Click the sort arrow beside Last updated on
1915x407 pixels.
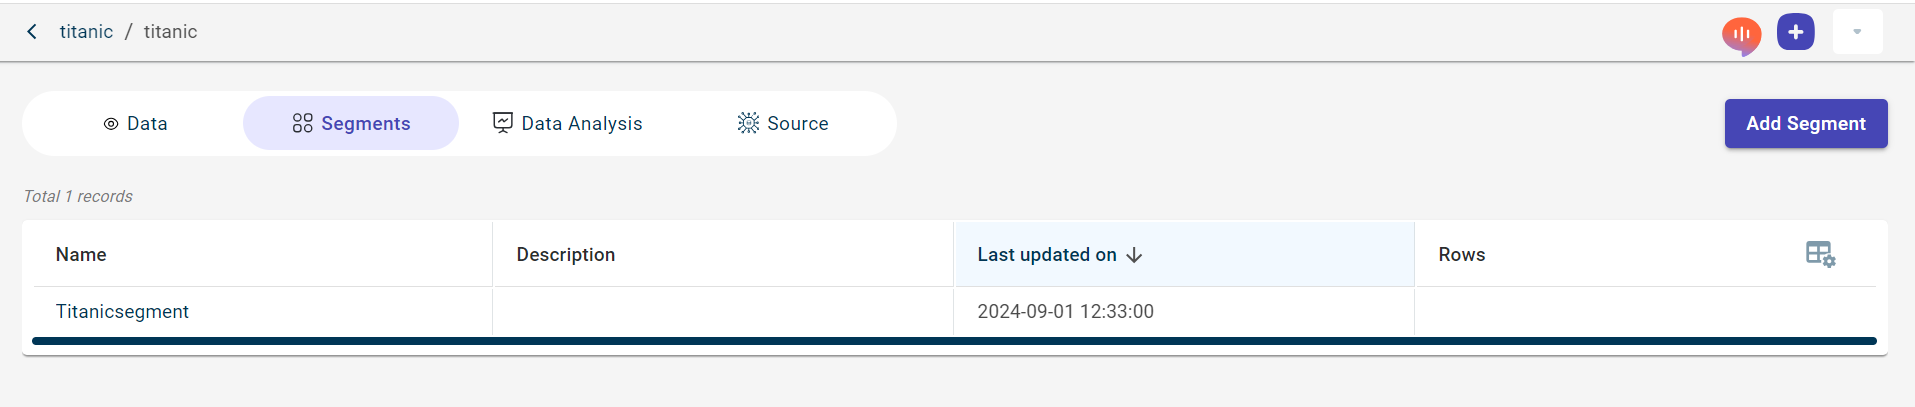[1134, 255]
